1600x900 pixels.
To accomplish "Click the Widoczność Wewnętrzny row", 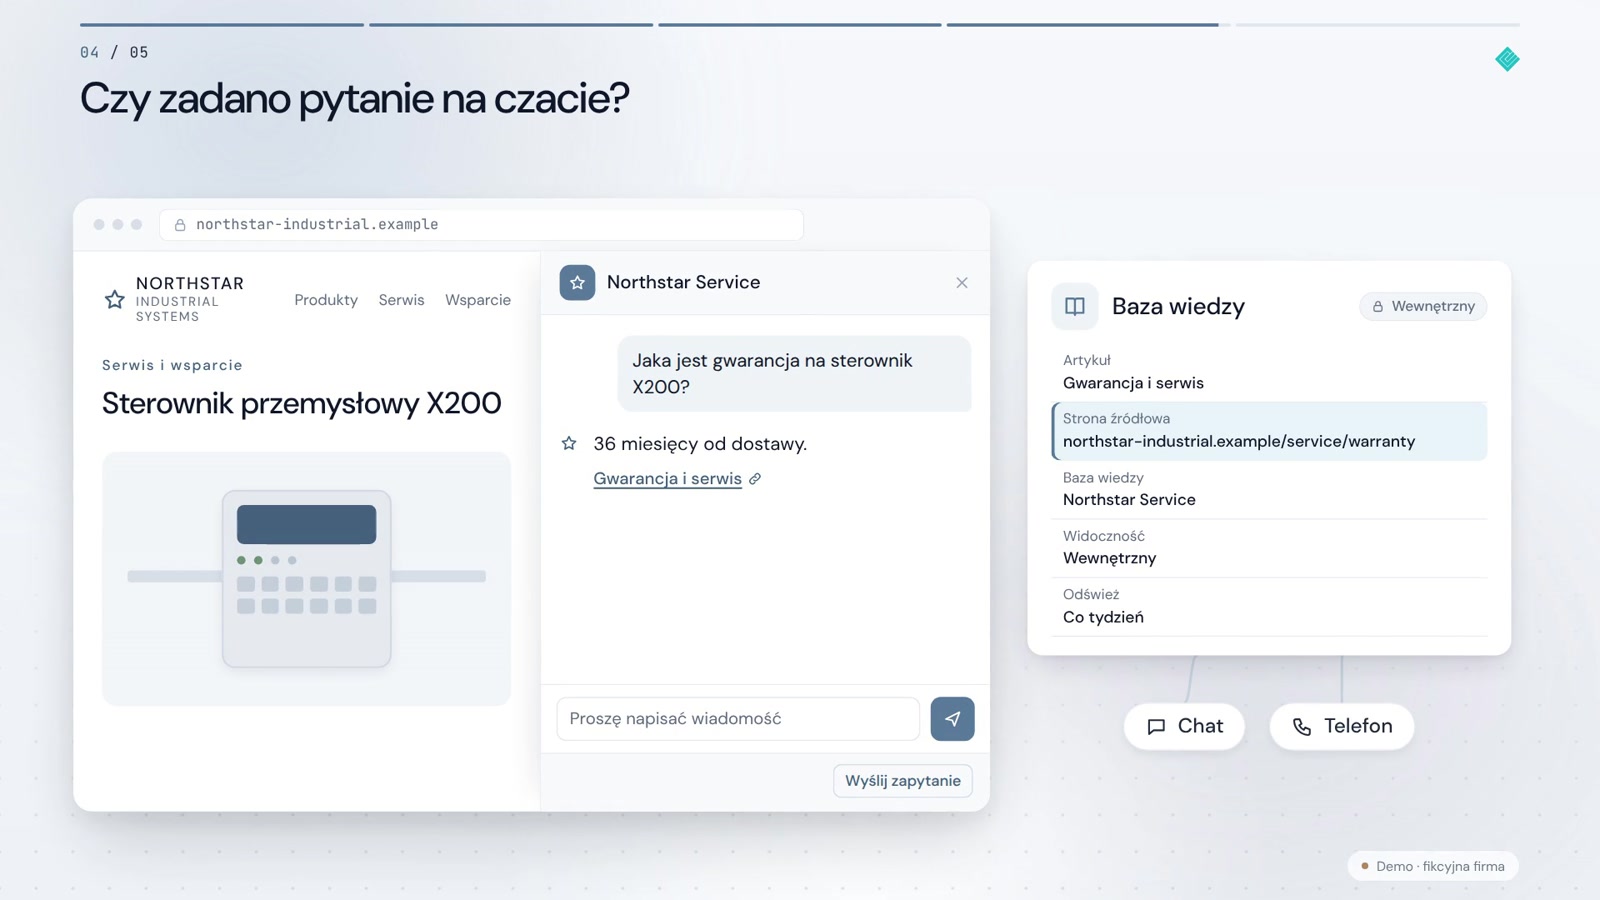I will 1269,548.
